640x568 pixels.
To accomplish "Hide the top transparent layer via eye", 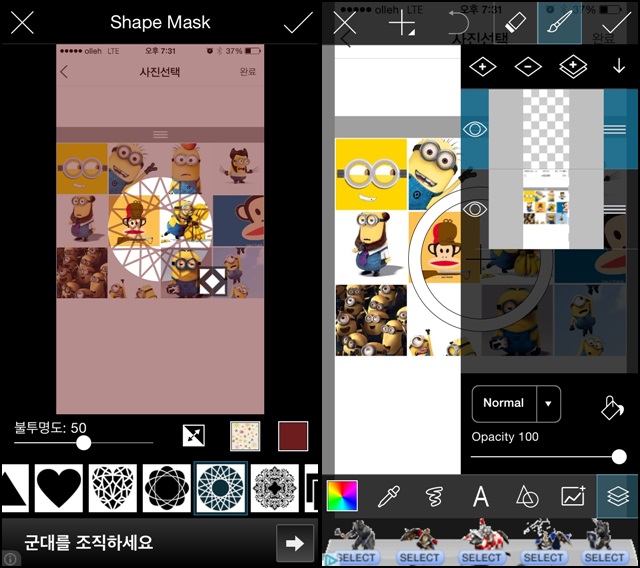I will pyautogui.click(x=475, y=129).
